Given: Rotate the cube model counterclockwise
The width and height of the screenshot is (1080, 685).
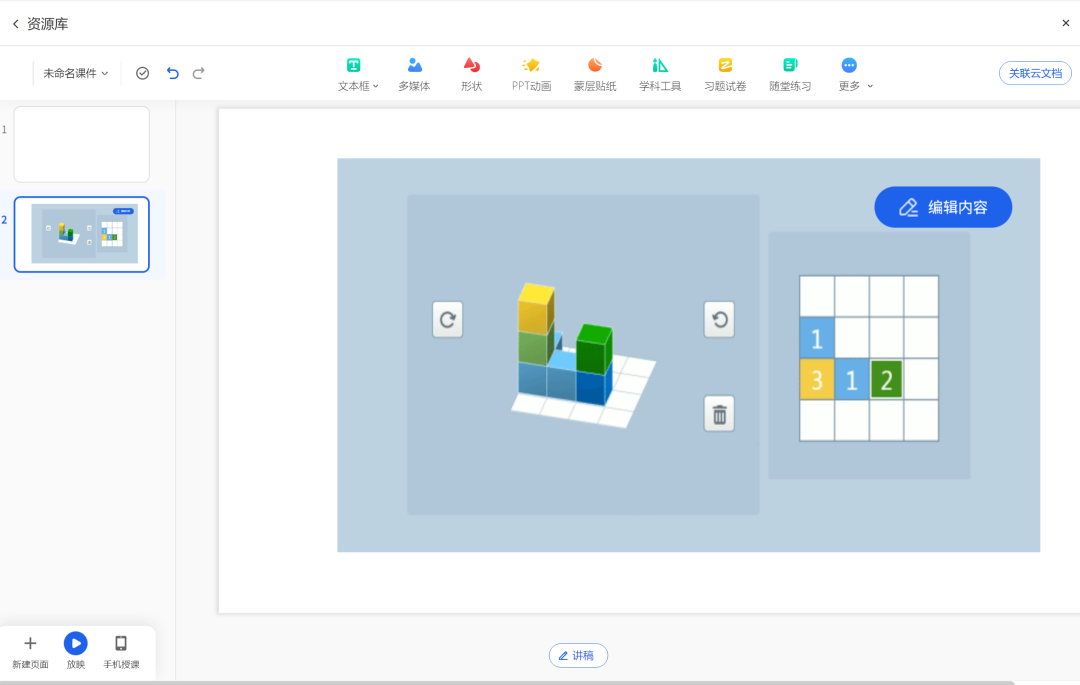Looking at the screenshot, I should [x=719, y=320].
